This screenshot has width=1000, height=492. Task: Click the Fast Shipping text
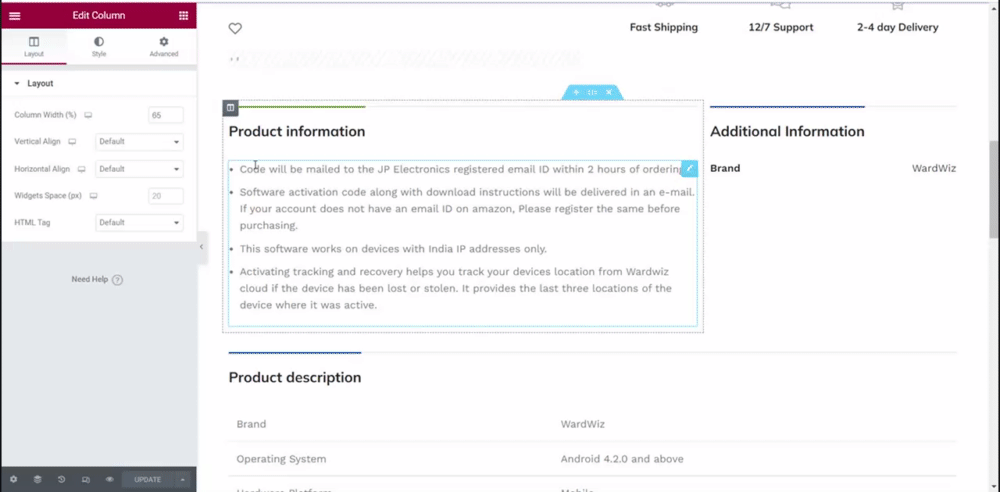coord(664,27)
